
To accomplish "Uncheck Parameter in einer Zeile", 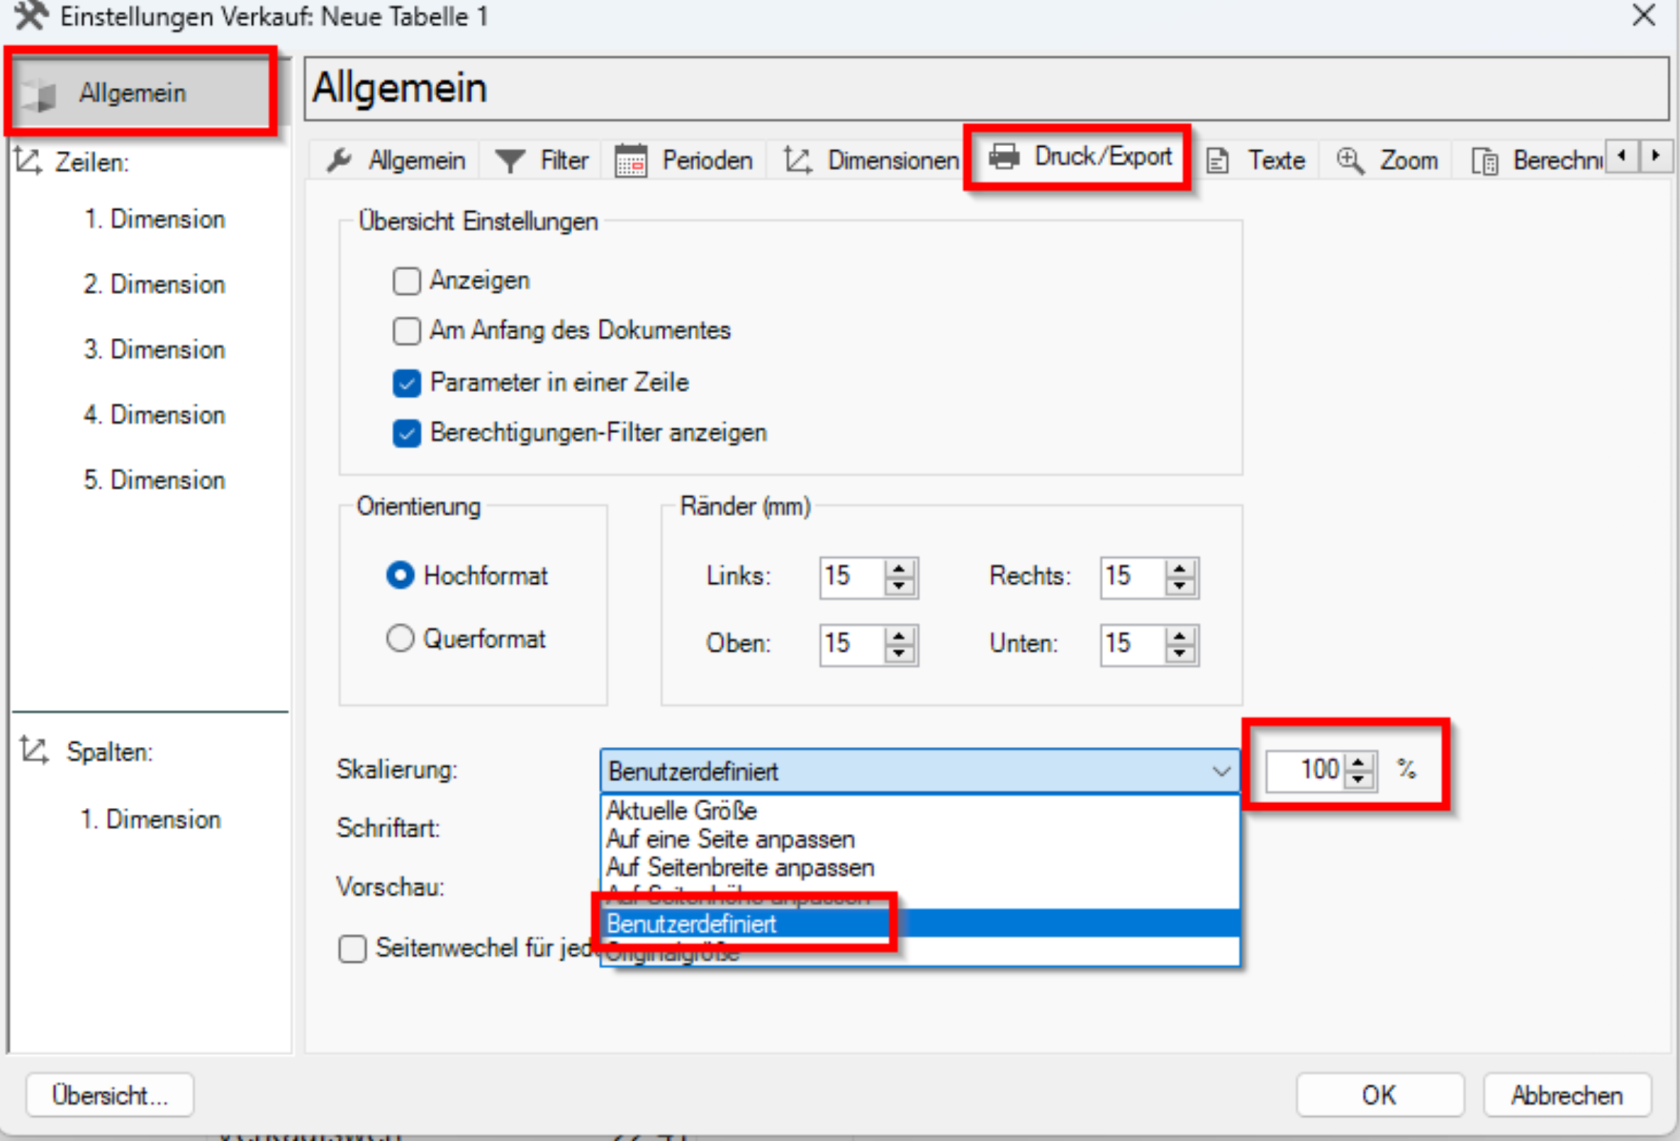I will click(407, 383).
